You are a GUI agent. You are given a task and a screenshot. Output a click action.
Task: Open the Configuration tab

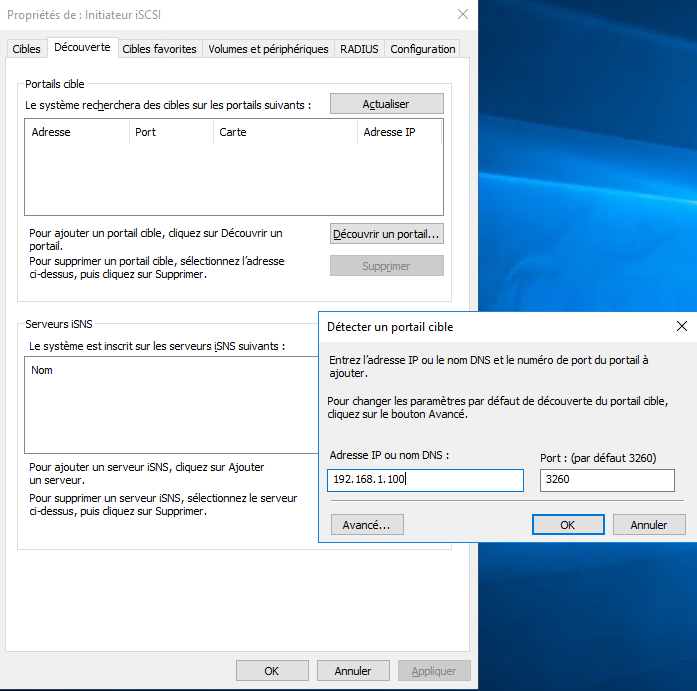[x=422, y=49]
